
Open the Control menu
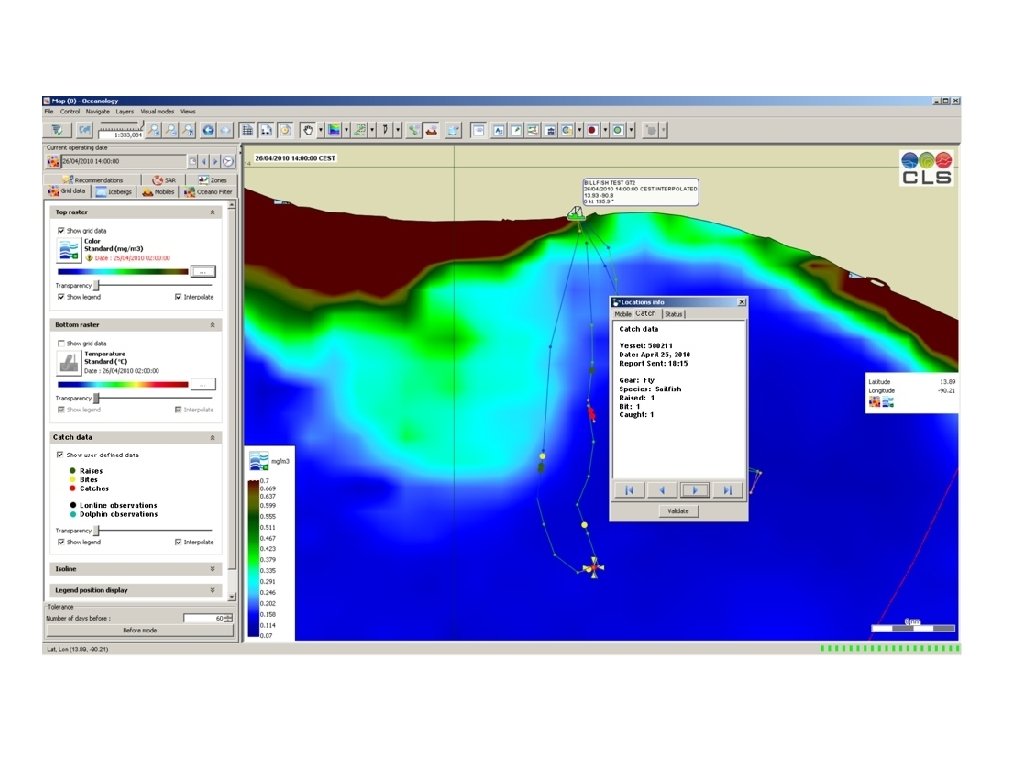tap(70, 112)
